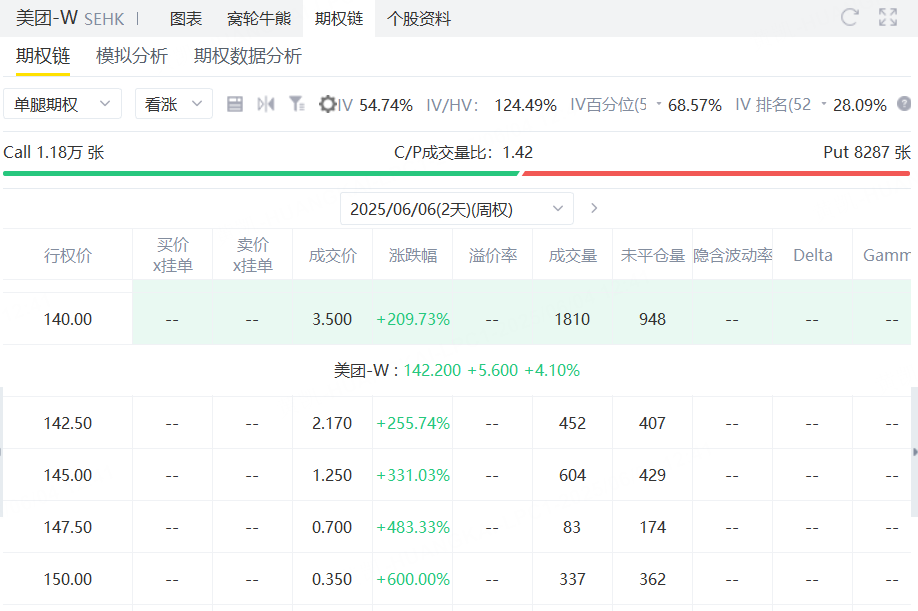
Task: Open the 期权数据分析 sub-tab
Action: [248, 56]
